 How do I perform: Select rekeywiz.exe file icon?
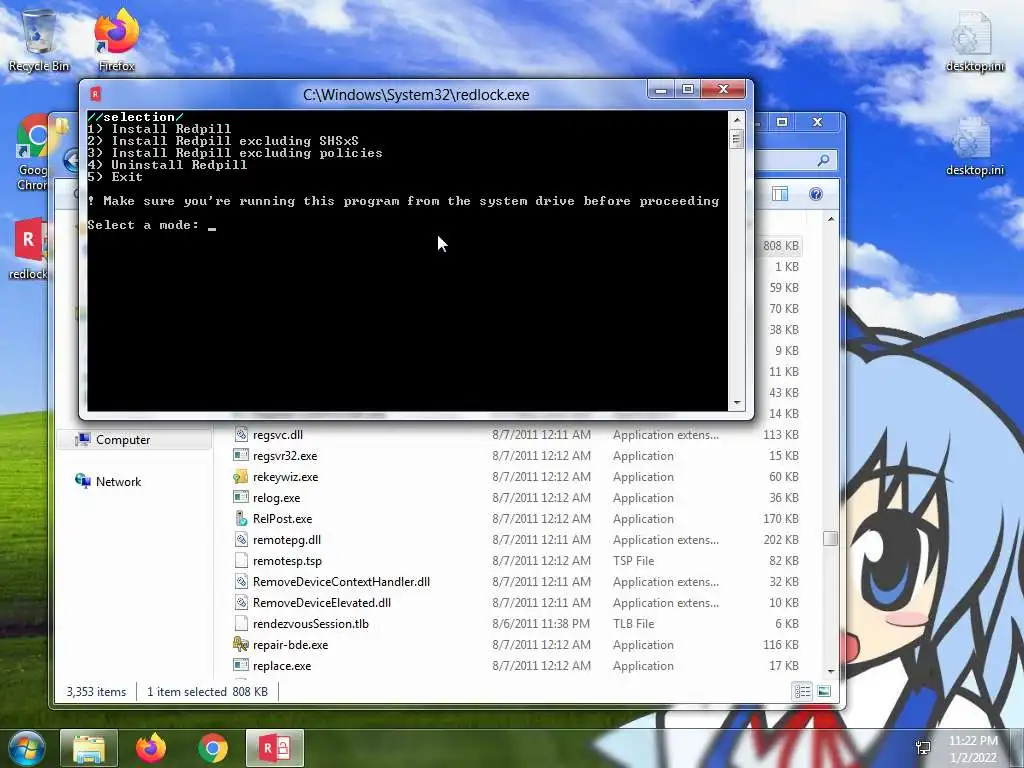point(241,476)
